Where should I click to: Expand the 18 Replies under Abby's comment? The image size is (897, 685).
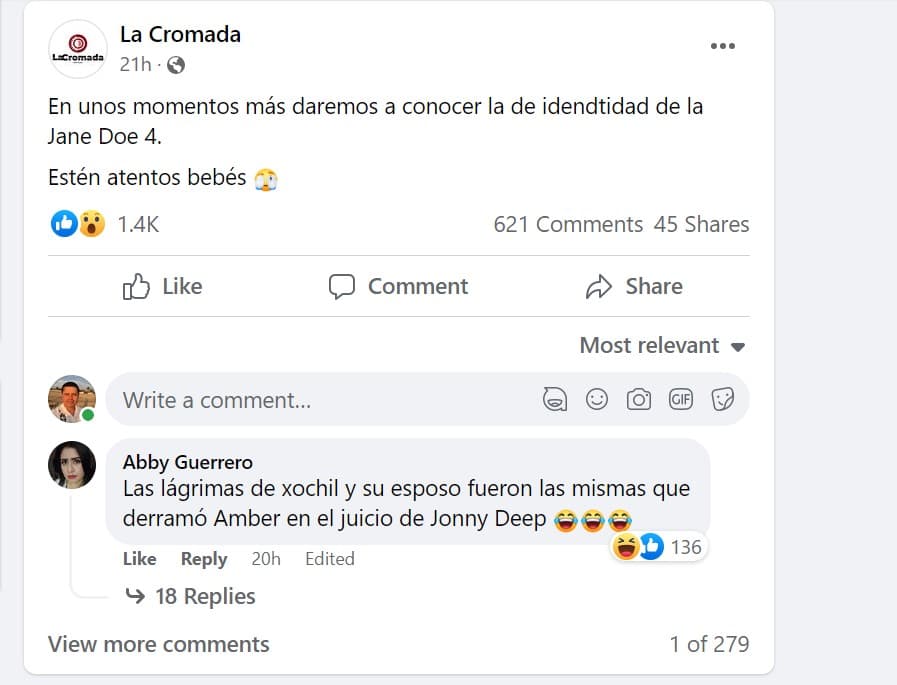click(207, 596)
